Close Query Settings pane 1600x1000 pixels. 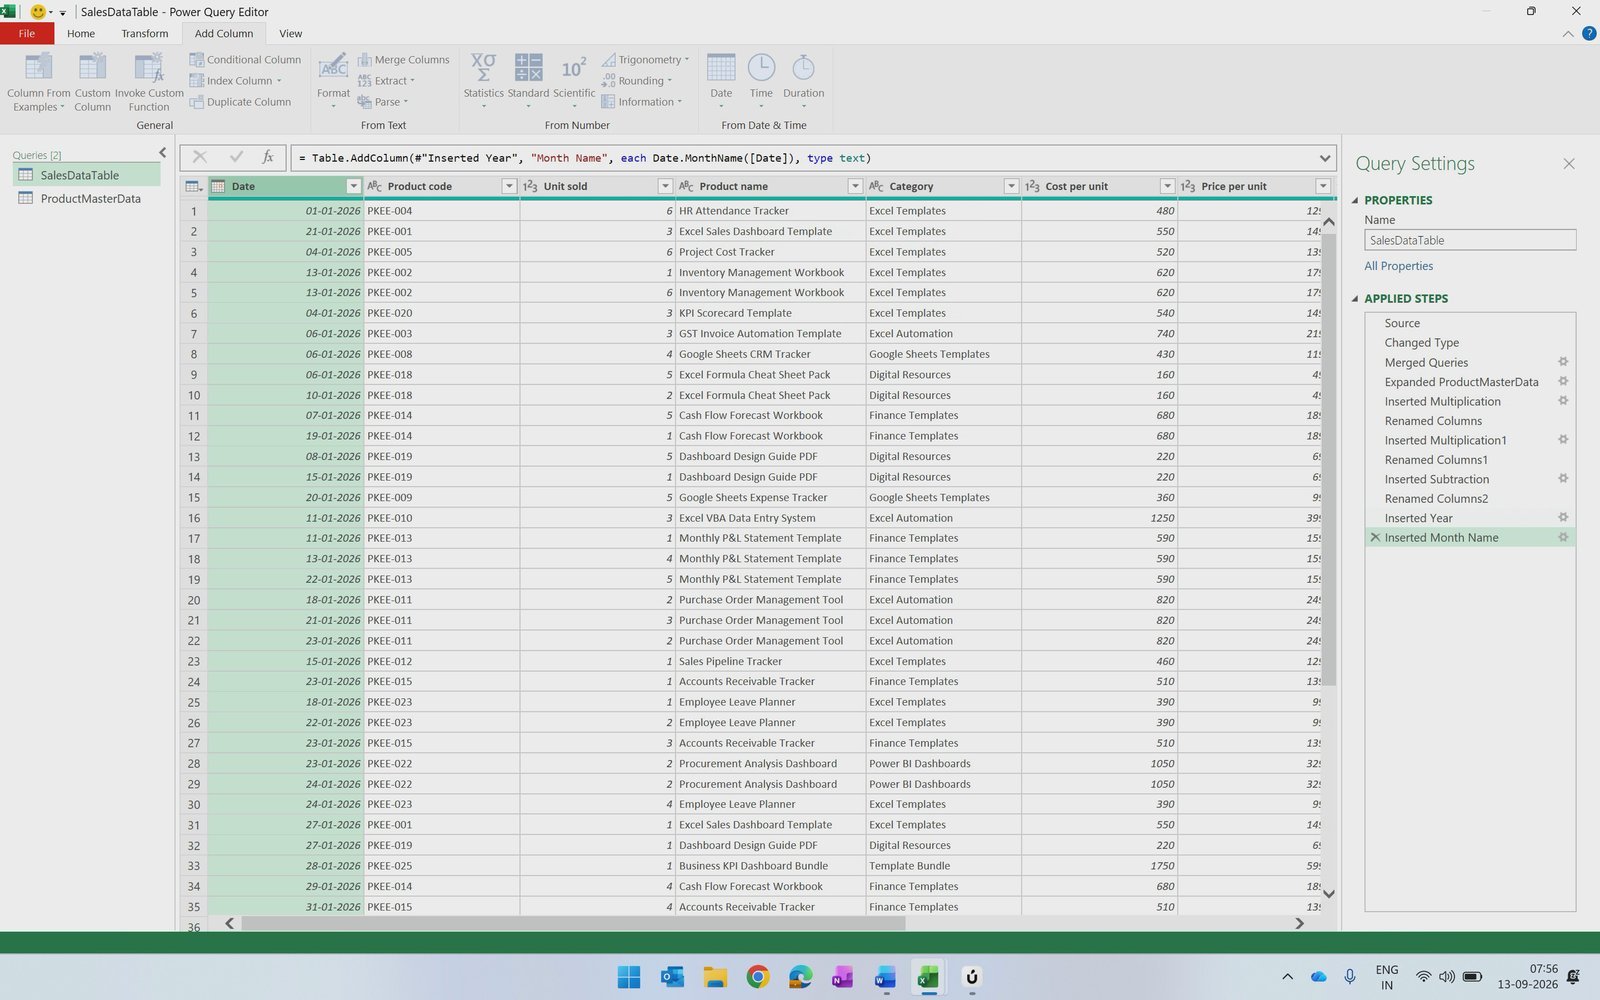pyautogui.click(x=1569, y=164)
